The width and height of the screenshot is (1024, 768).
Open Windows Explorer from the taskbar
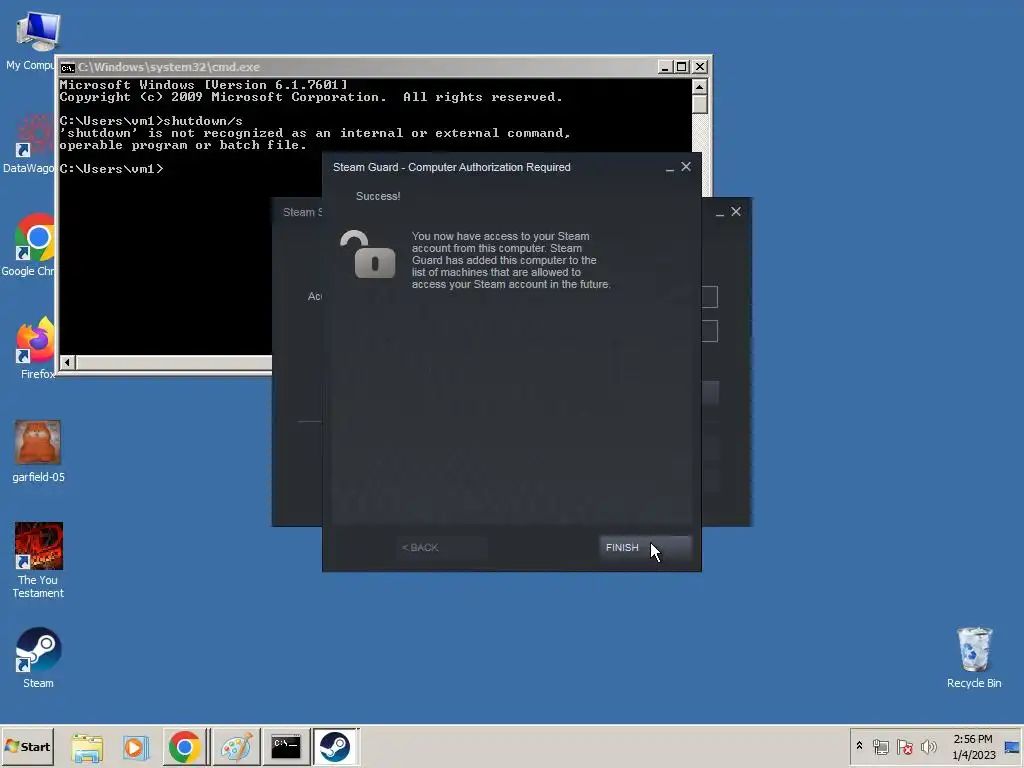pos(87,747)
